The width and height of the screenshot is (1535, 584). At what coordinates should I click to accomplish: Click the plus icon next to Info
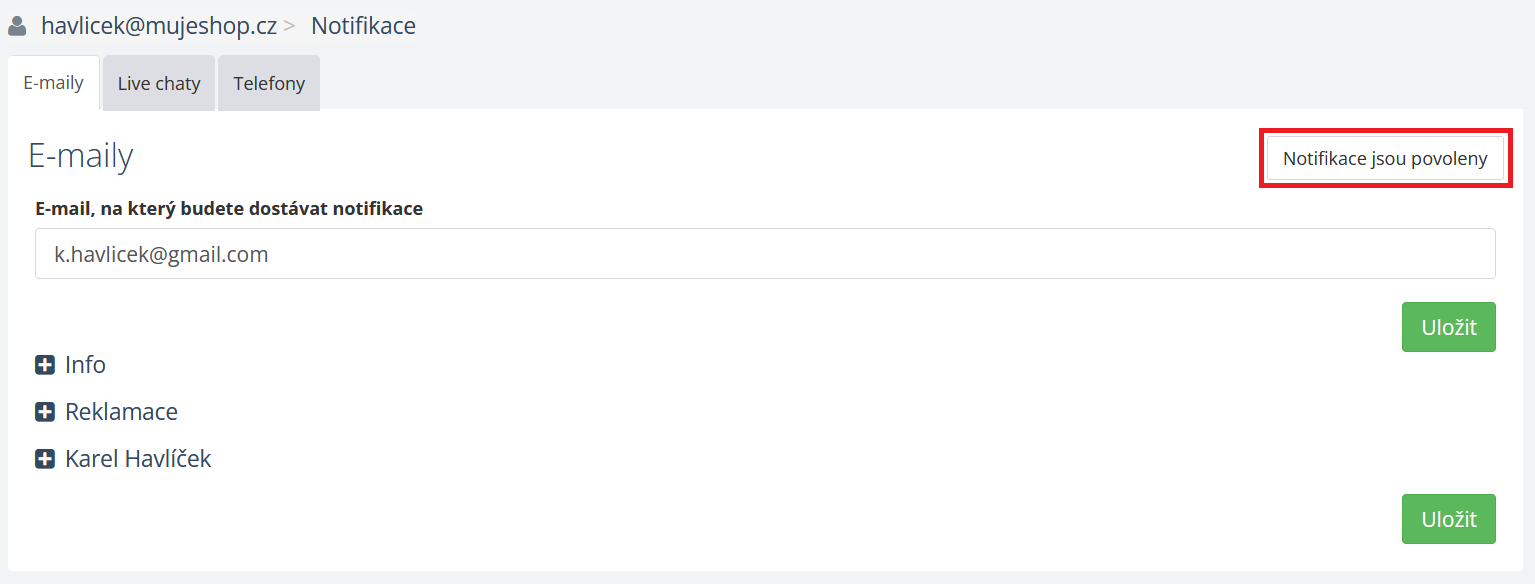(x=45, y=365)
